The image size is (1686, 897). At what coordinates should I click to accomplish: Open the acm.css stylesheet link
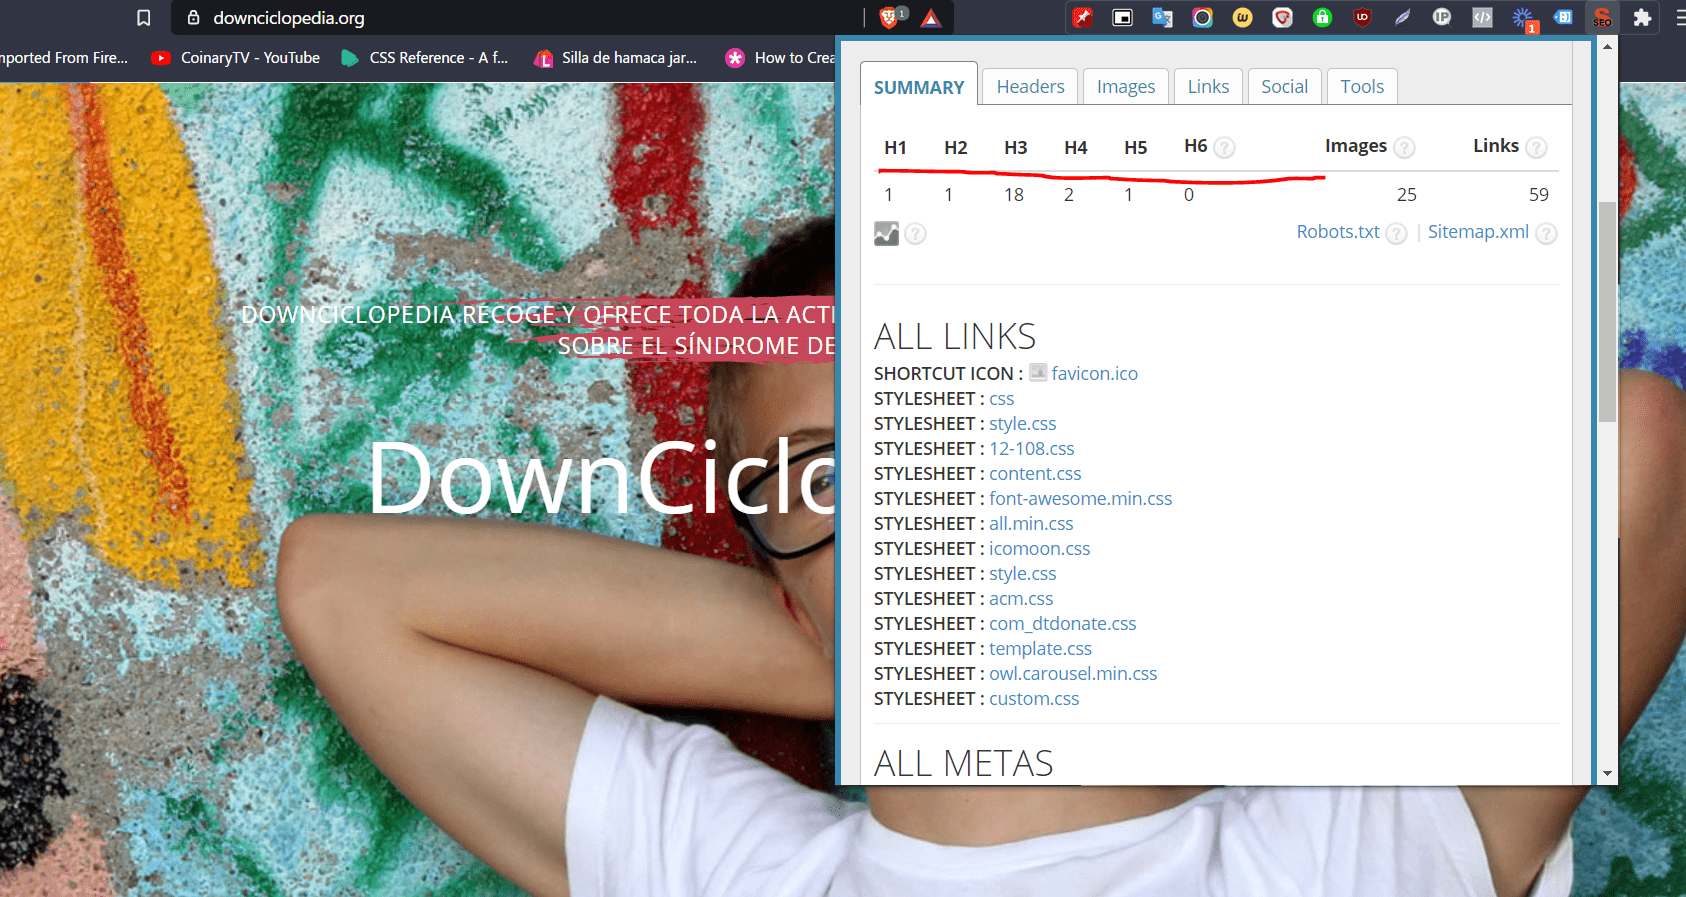[x=1021, y=599]
